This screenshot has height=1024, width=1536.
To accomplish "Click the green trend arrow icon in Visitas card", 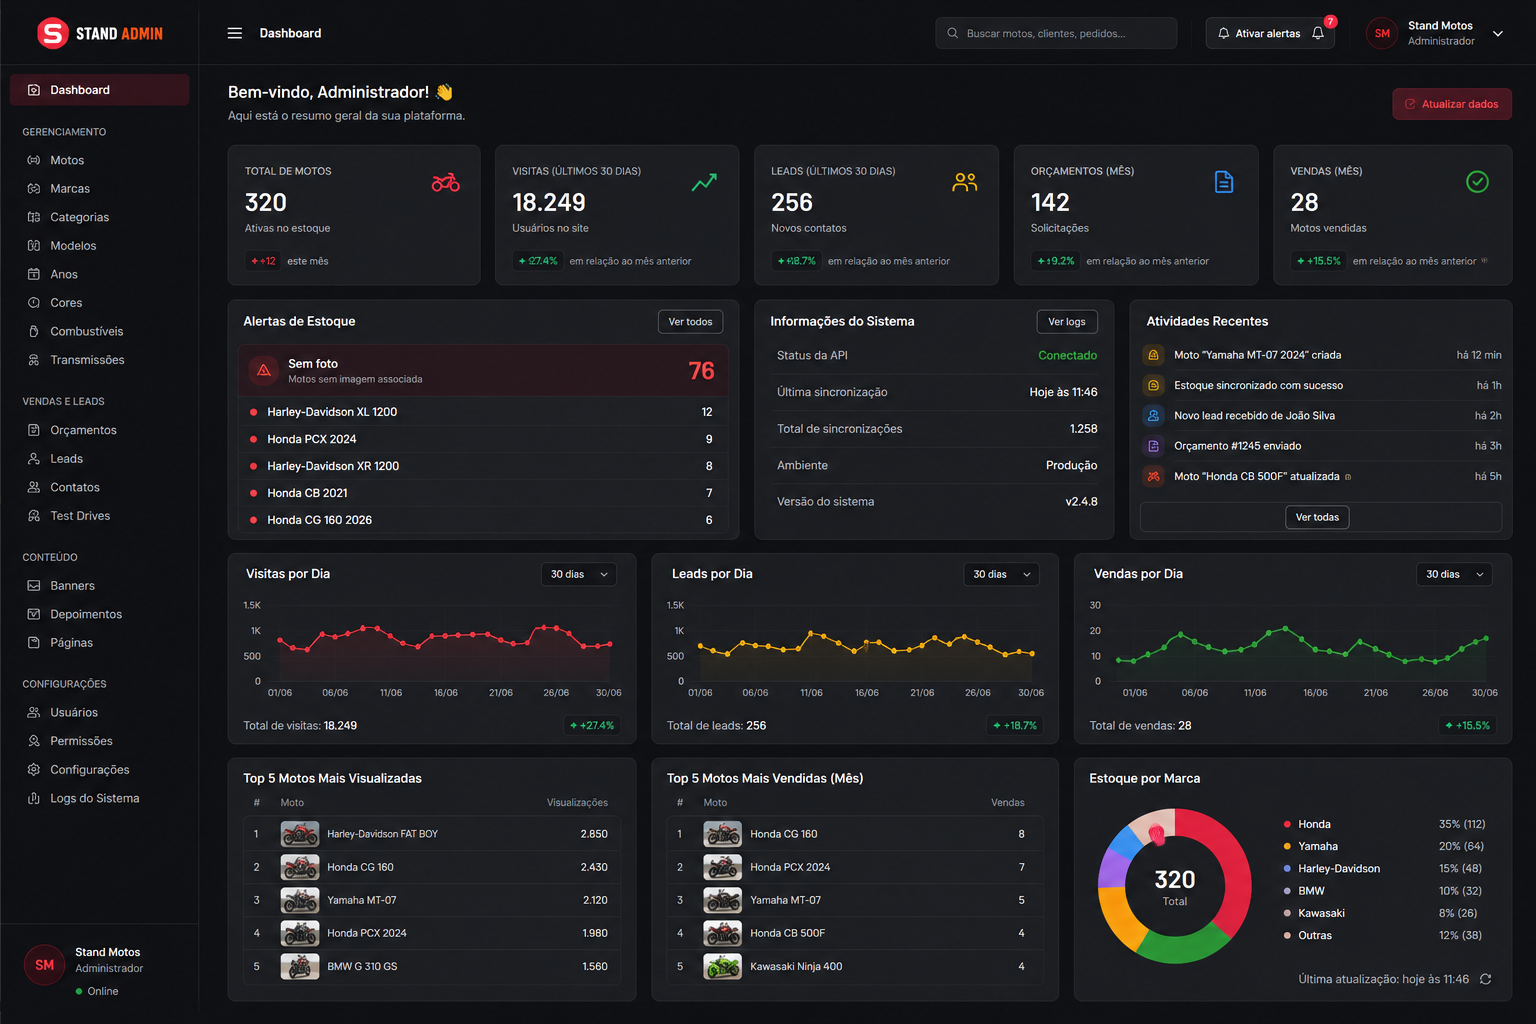I will (704, 182).
